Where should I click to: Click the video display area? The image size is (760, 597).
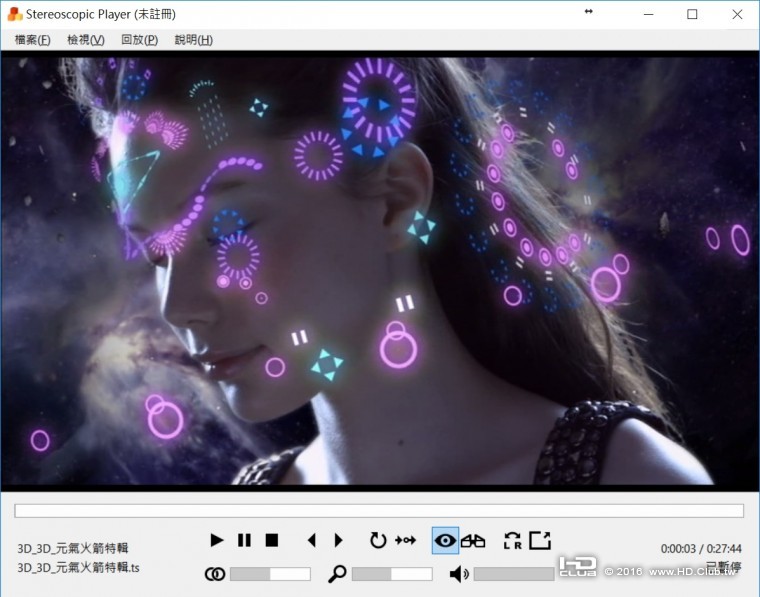(x=380, y=270)
